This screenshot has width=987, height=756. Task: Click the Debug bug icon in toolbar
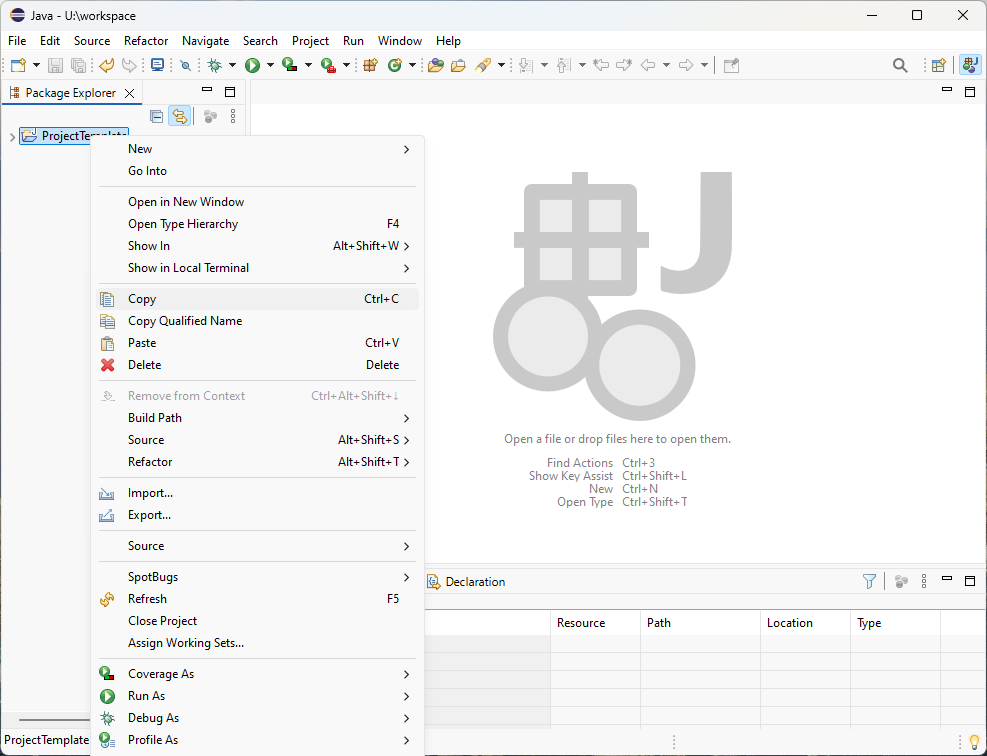click(x=214, y=66)
